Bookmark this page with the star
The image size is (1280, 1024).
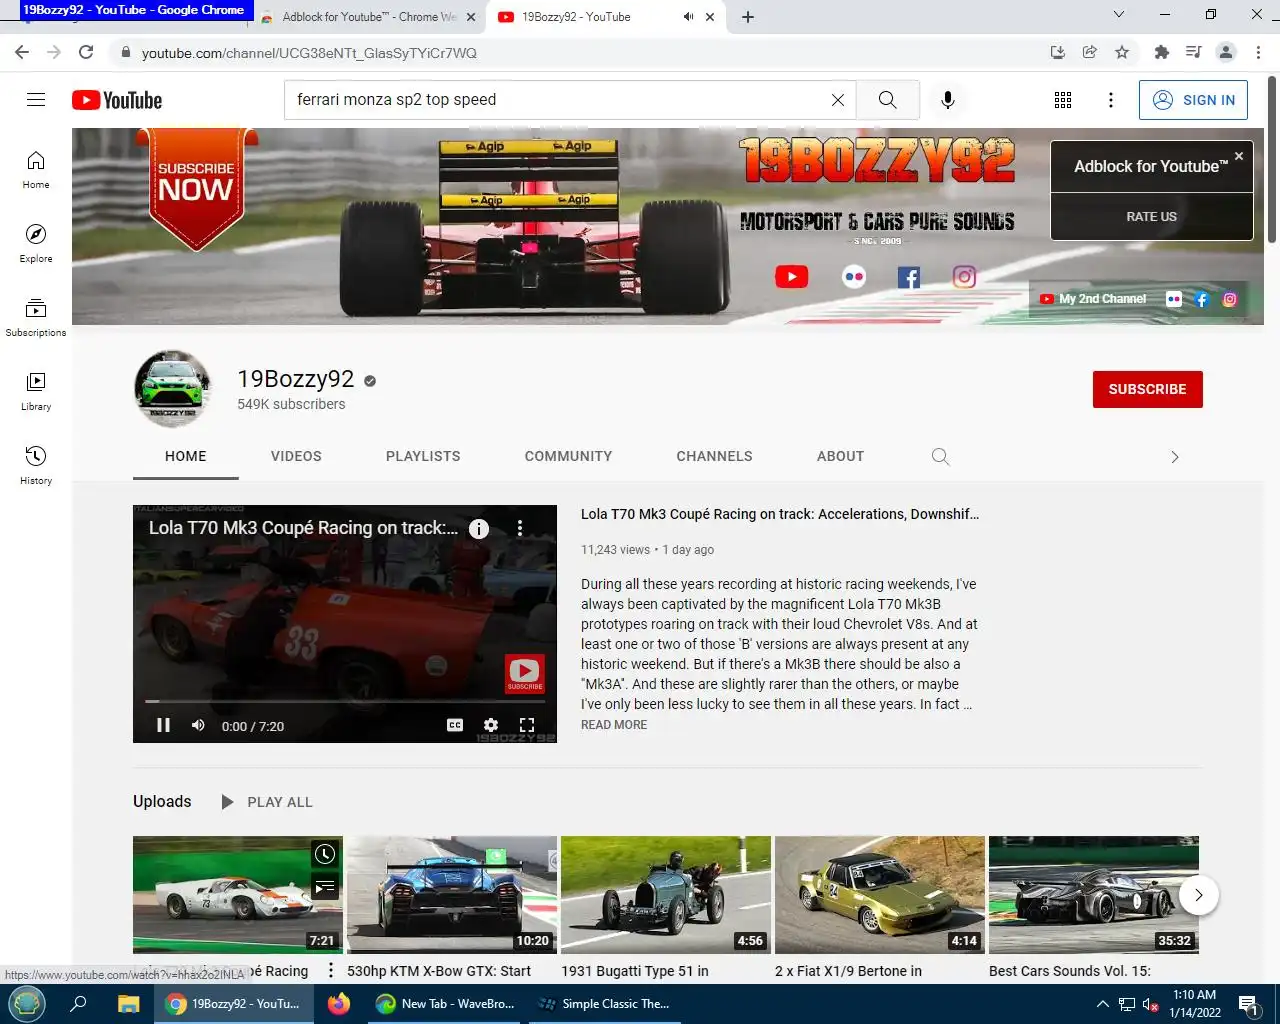(1122, 52)
